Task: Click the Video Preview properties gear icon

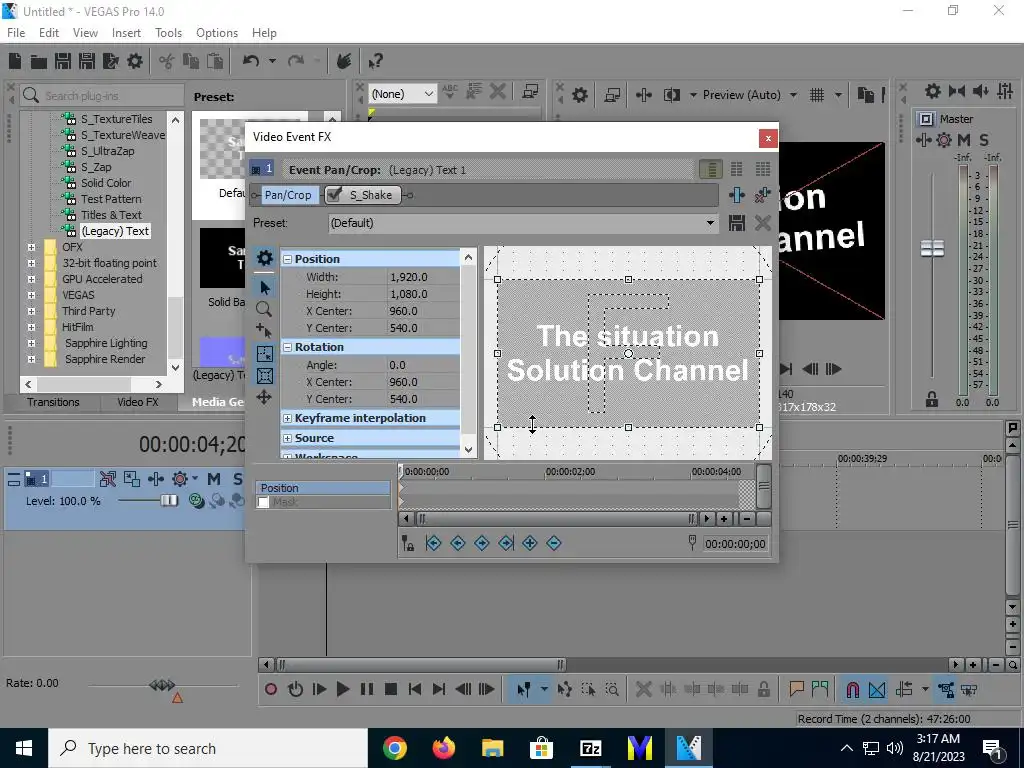Action: click(x=580, y=95)
